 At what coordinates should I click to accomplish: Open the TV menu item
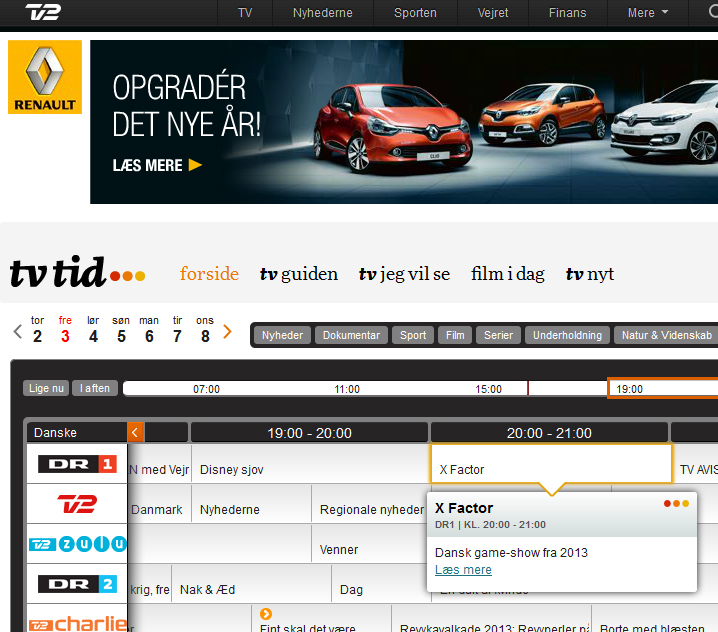pyautogui.click(x=245, y=13)
